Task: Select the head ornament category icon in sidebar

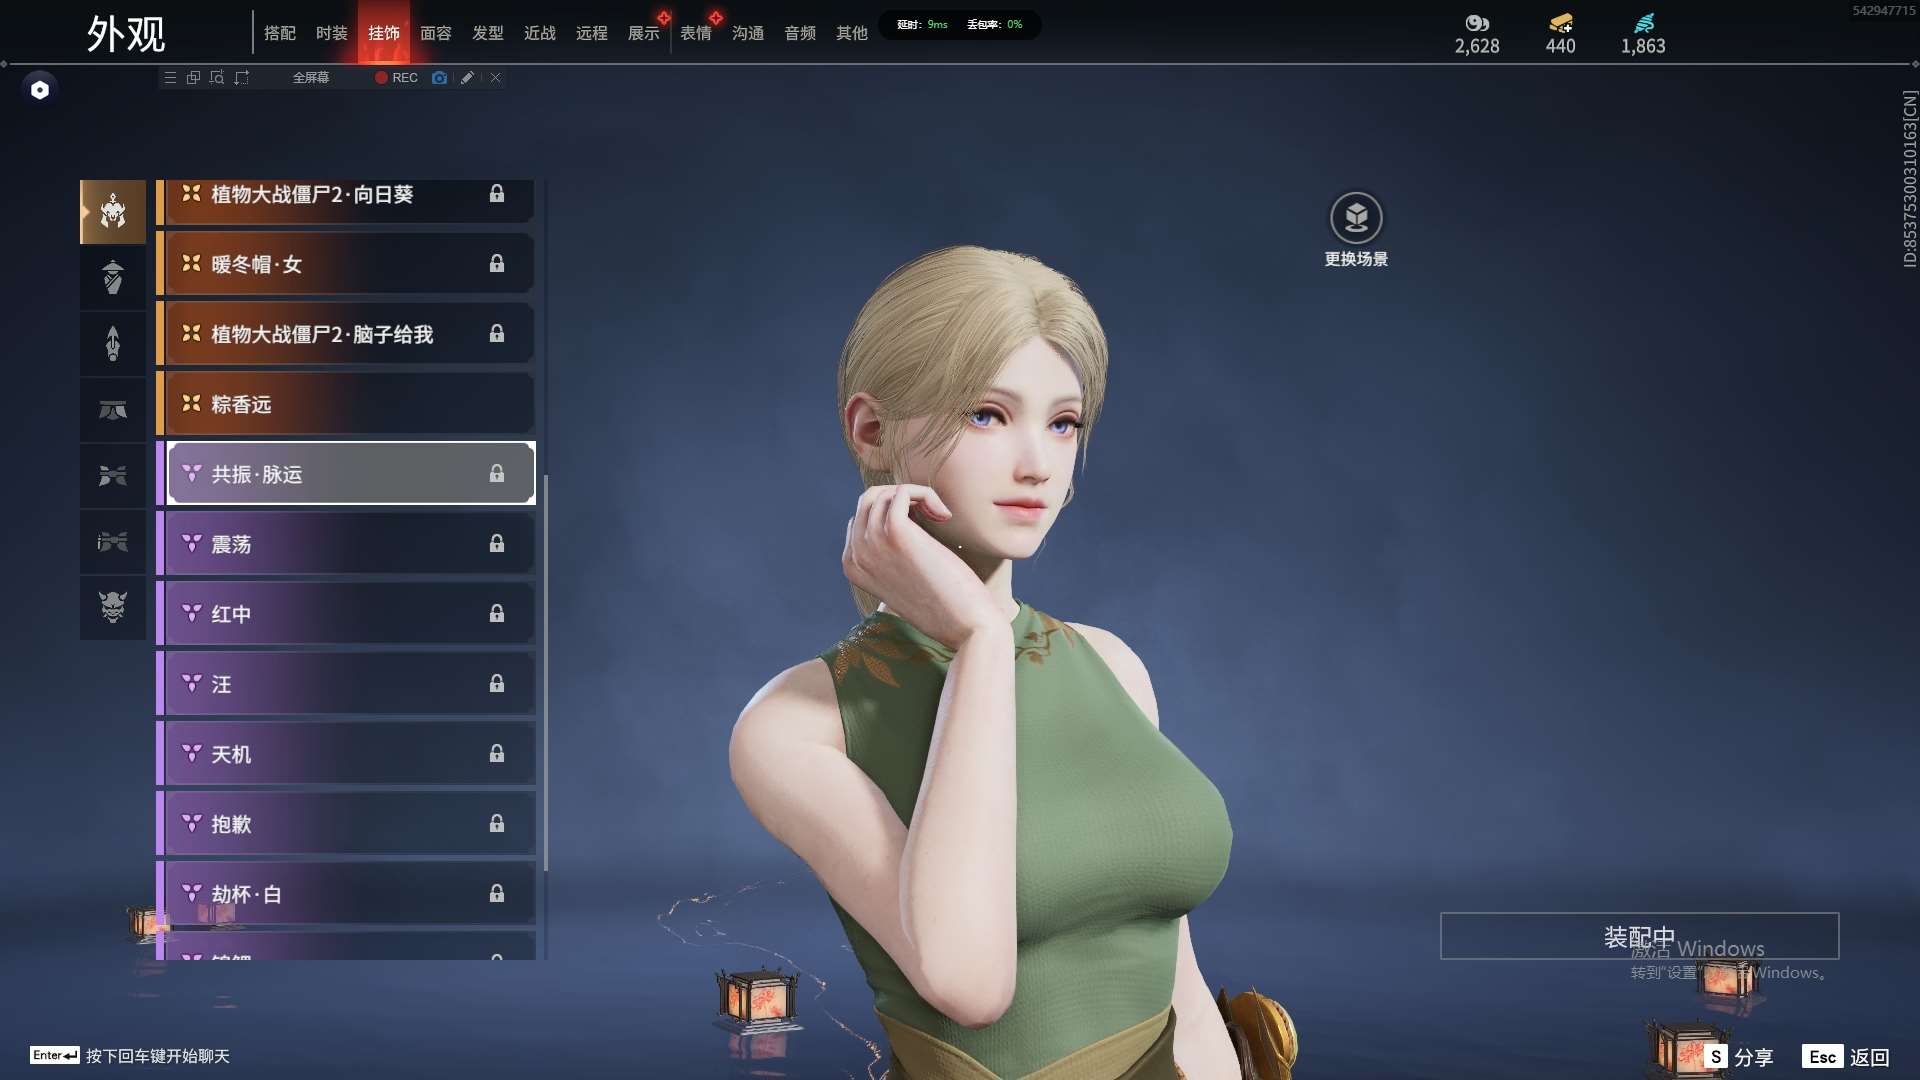Action: tap(113, 211)
